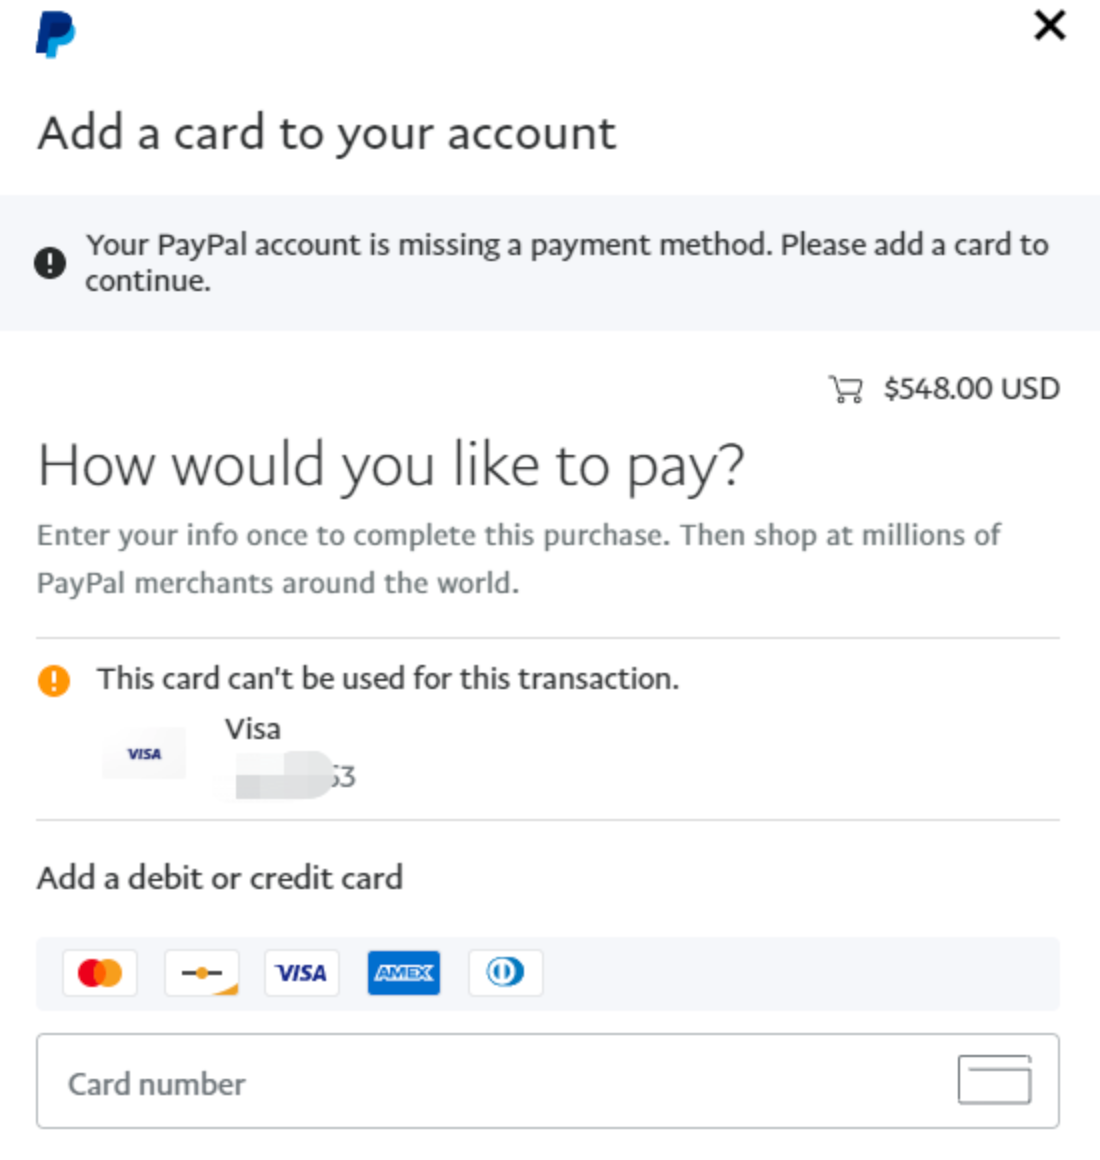1100x1160 pixels.
Task: Click the card icon inside Card number field
Action: click(994, 1080)
